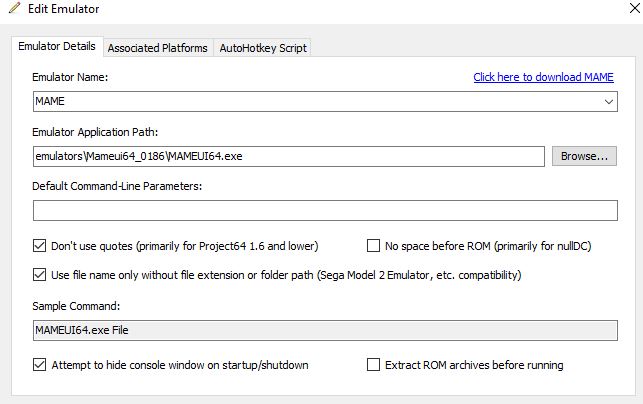This screenshot has width=643, height=404.
Task: Click the Sample Command label
Action: pos(76,305)
